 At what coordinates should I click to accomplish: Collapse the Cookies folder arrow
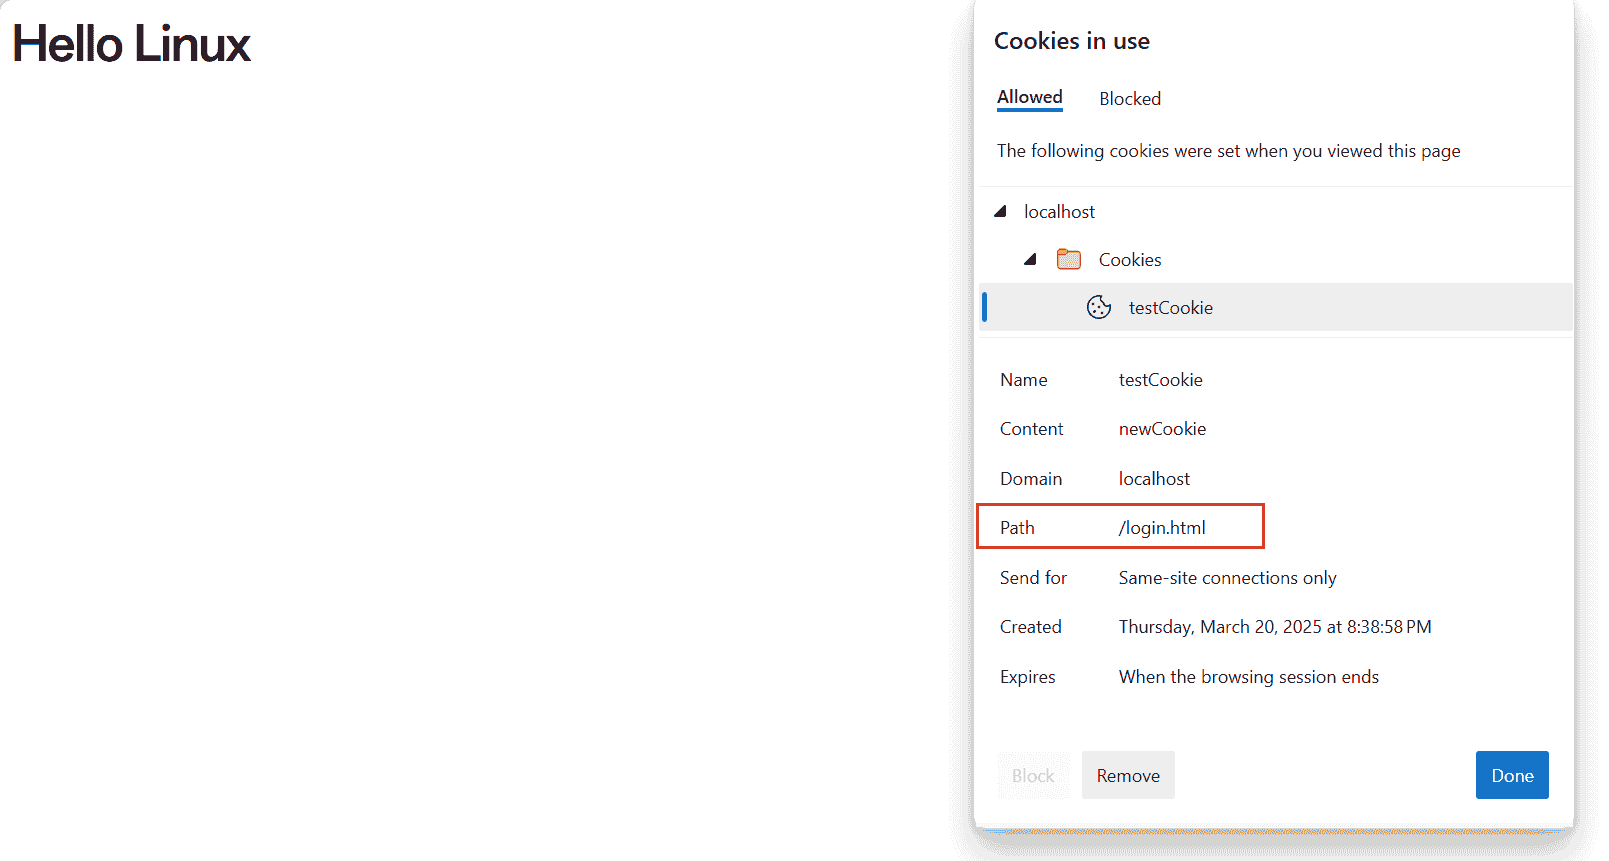(1030, 259)
